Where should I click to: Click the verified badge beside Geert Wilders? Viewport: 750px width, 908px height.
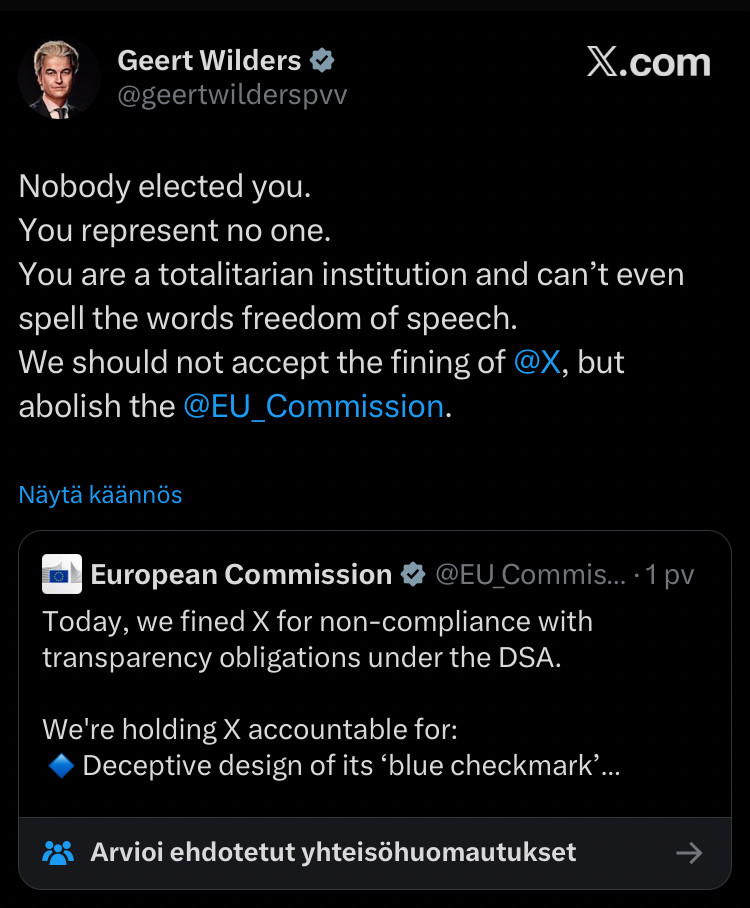(x=322, y=60)
